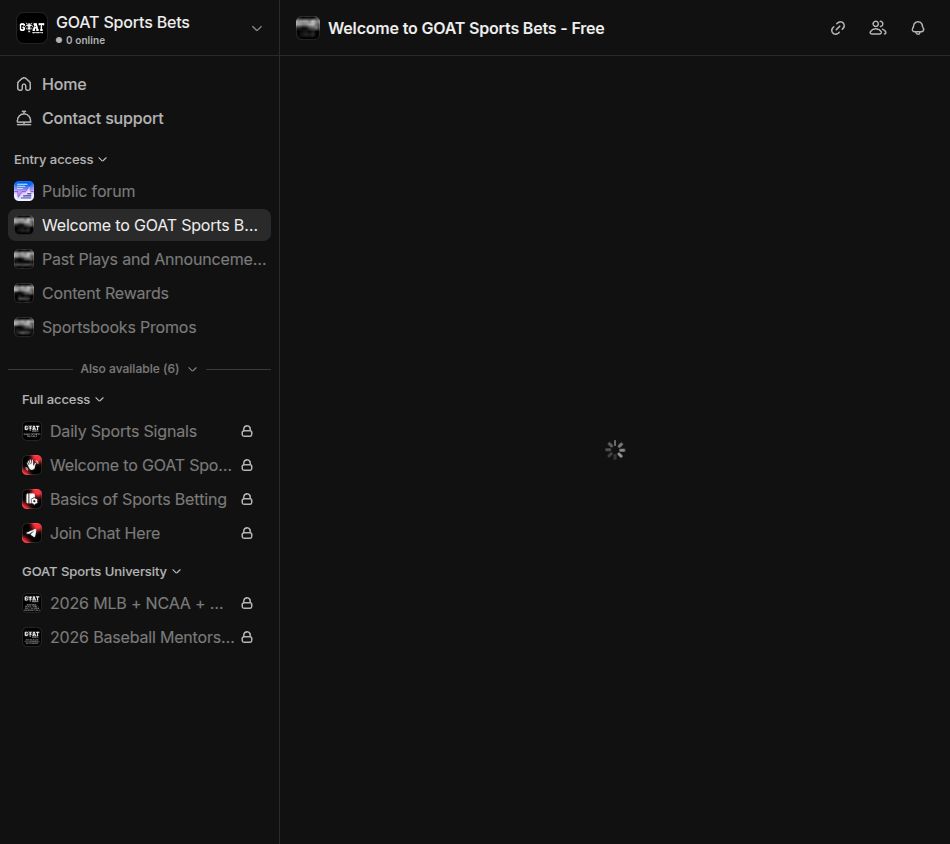The image size is (950, 844).
Task: Collapse the Entry access section
Action: (61, 159)
